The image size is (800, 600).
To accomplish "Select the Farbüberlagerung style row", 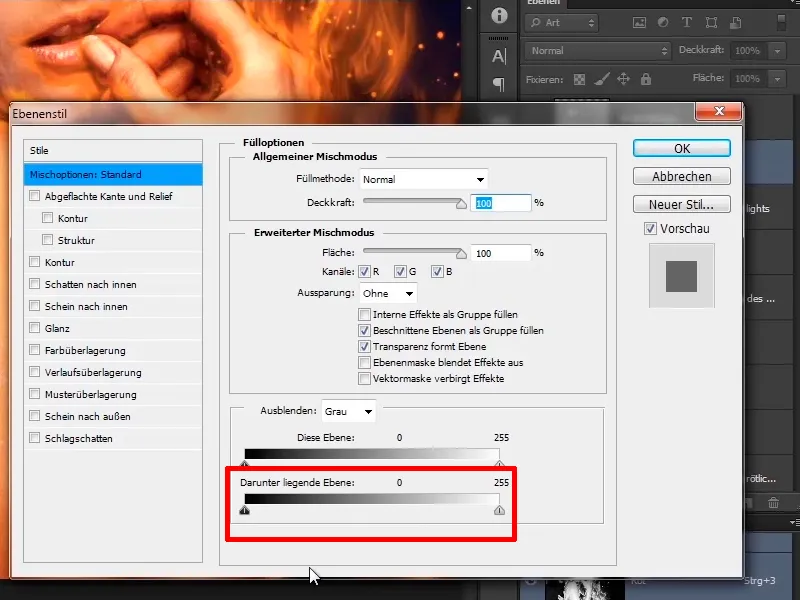I will click(x=113, y=350).
